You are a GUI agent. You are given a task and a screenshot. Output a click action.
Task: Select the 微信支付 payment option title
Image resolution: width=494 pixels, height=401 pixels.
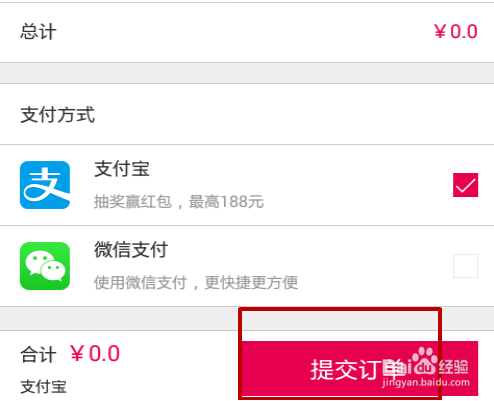[x=131, y=250]
